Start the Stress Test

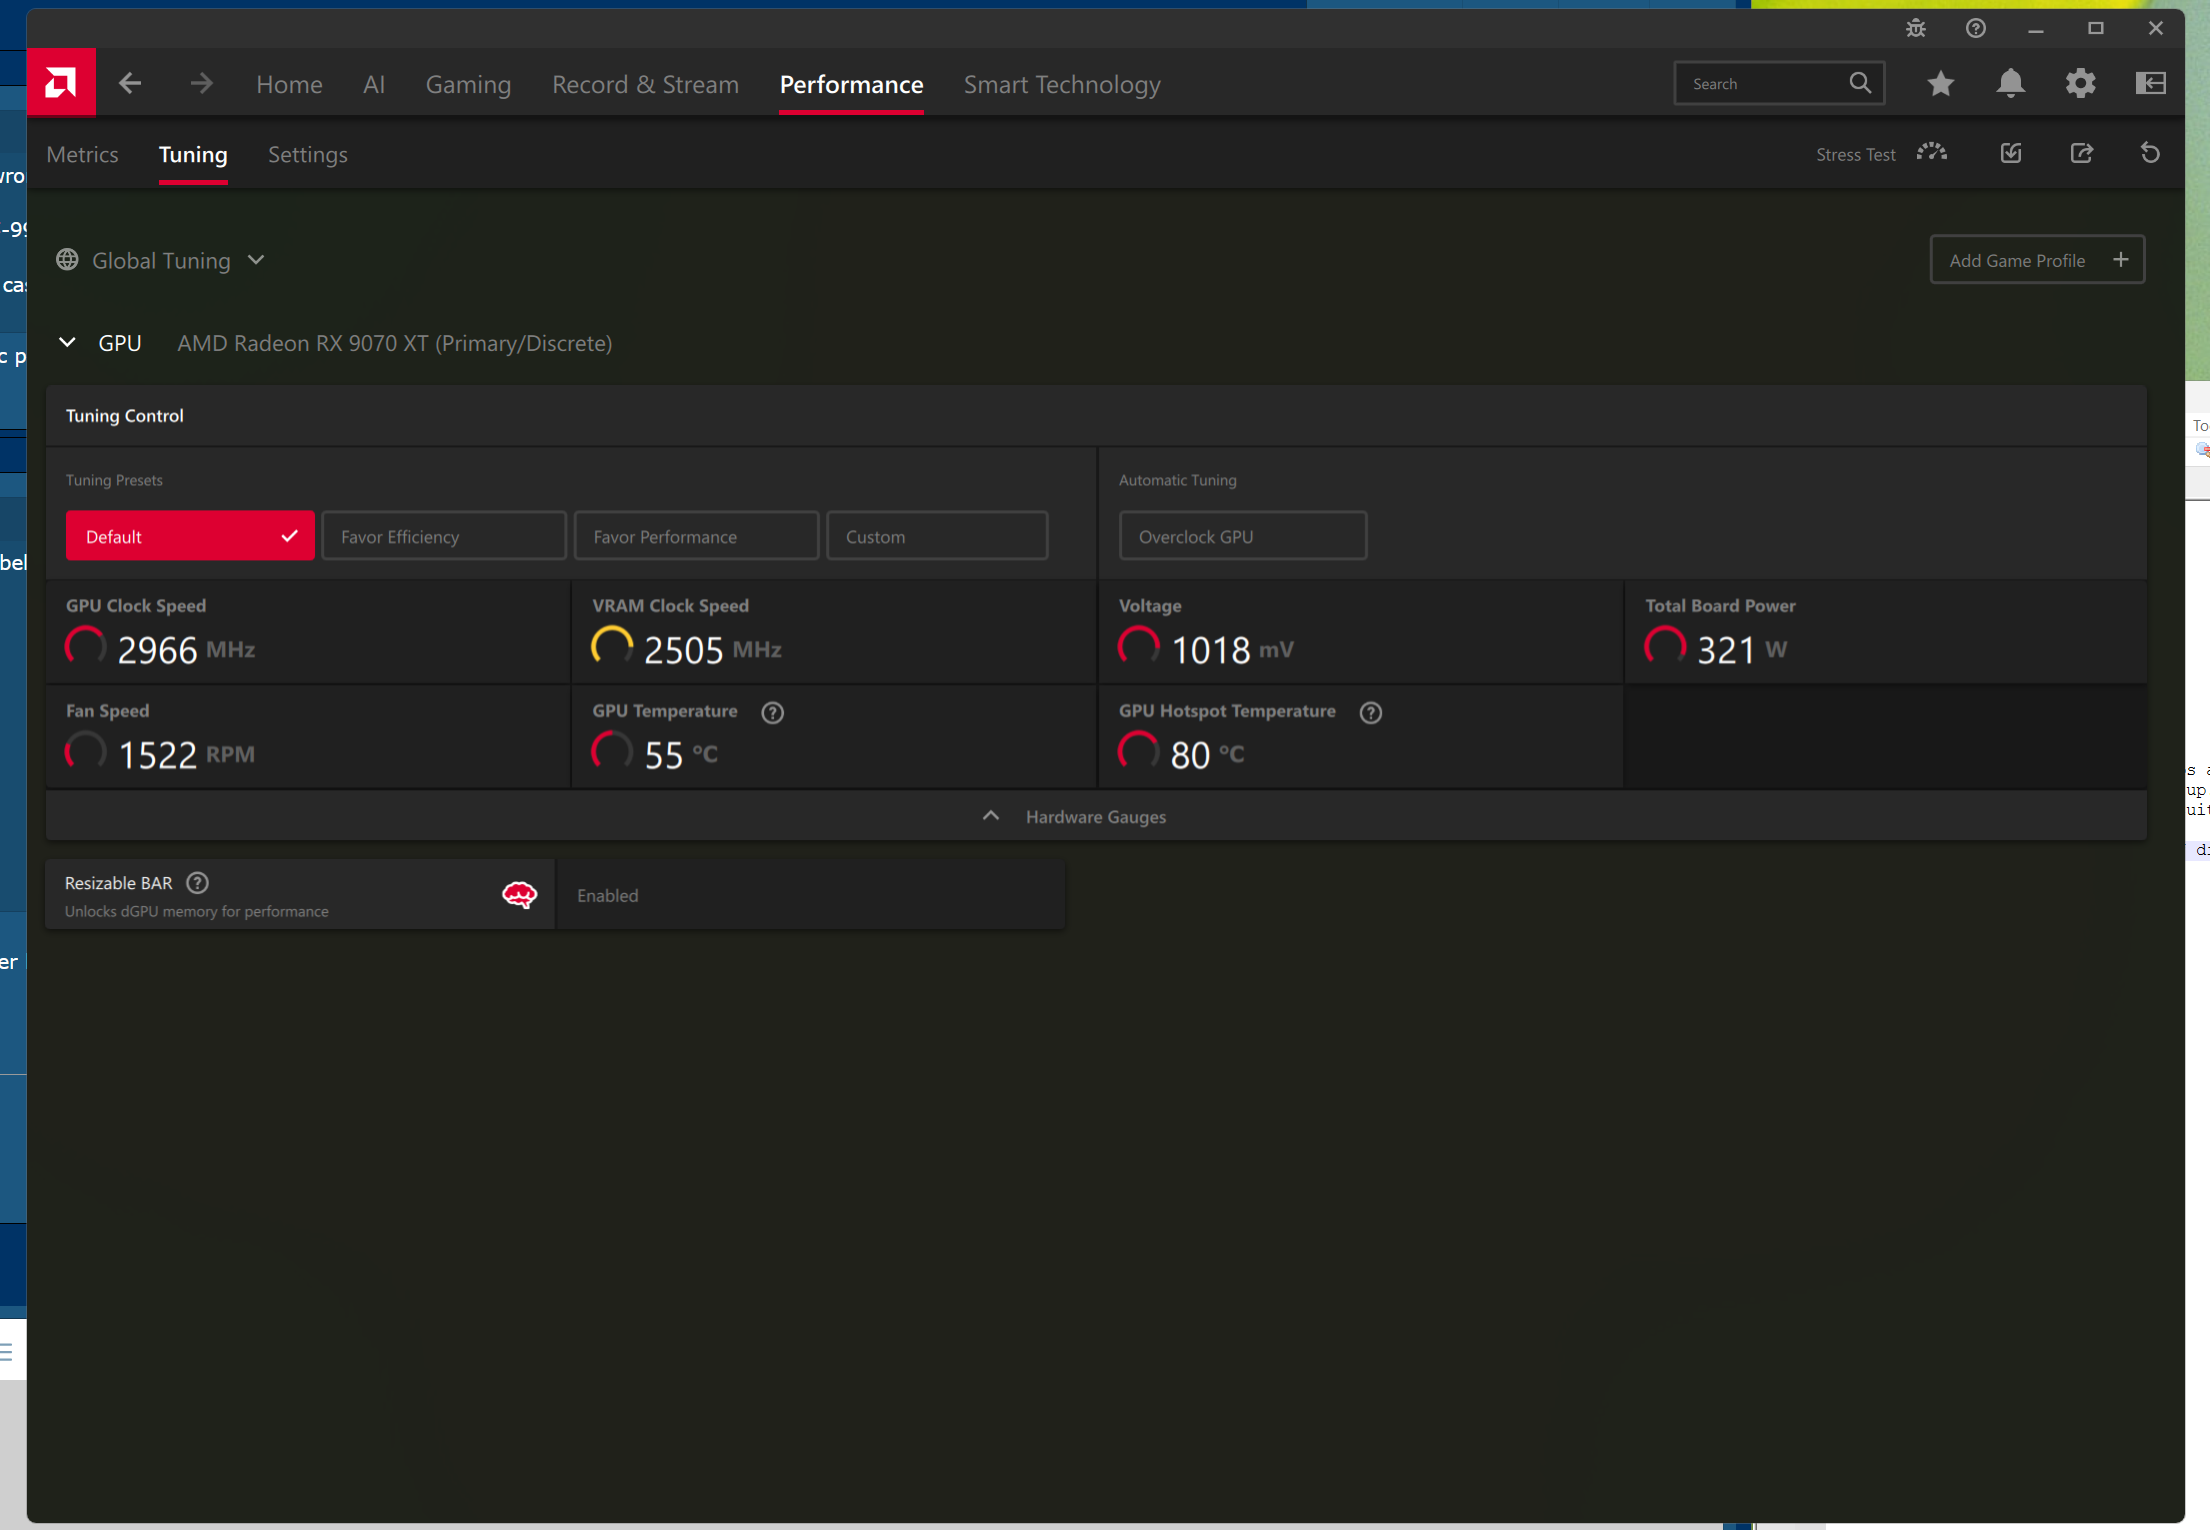pyautogui.click(x=1931, y=153)
